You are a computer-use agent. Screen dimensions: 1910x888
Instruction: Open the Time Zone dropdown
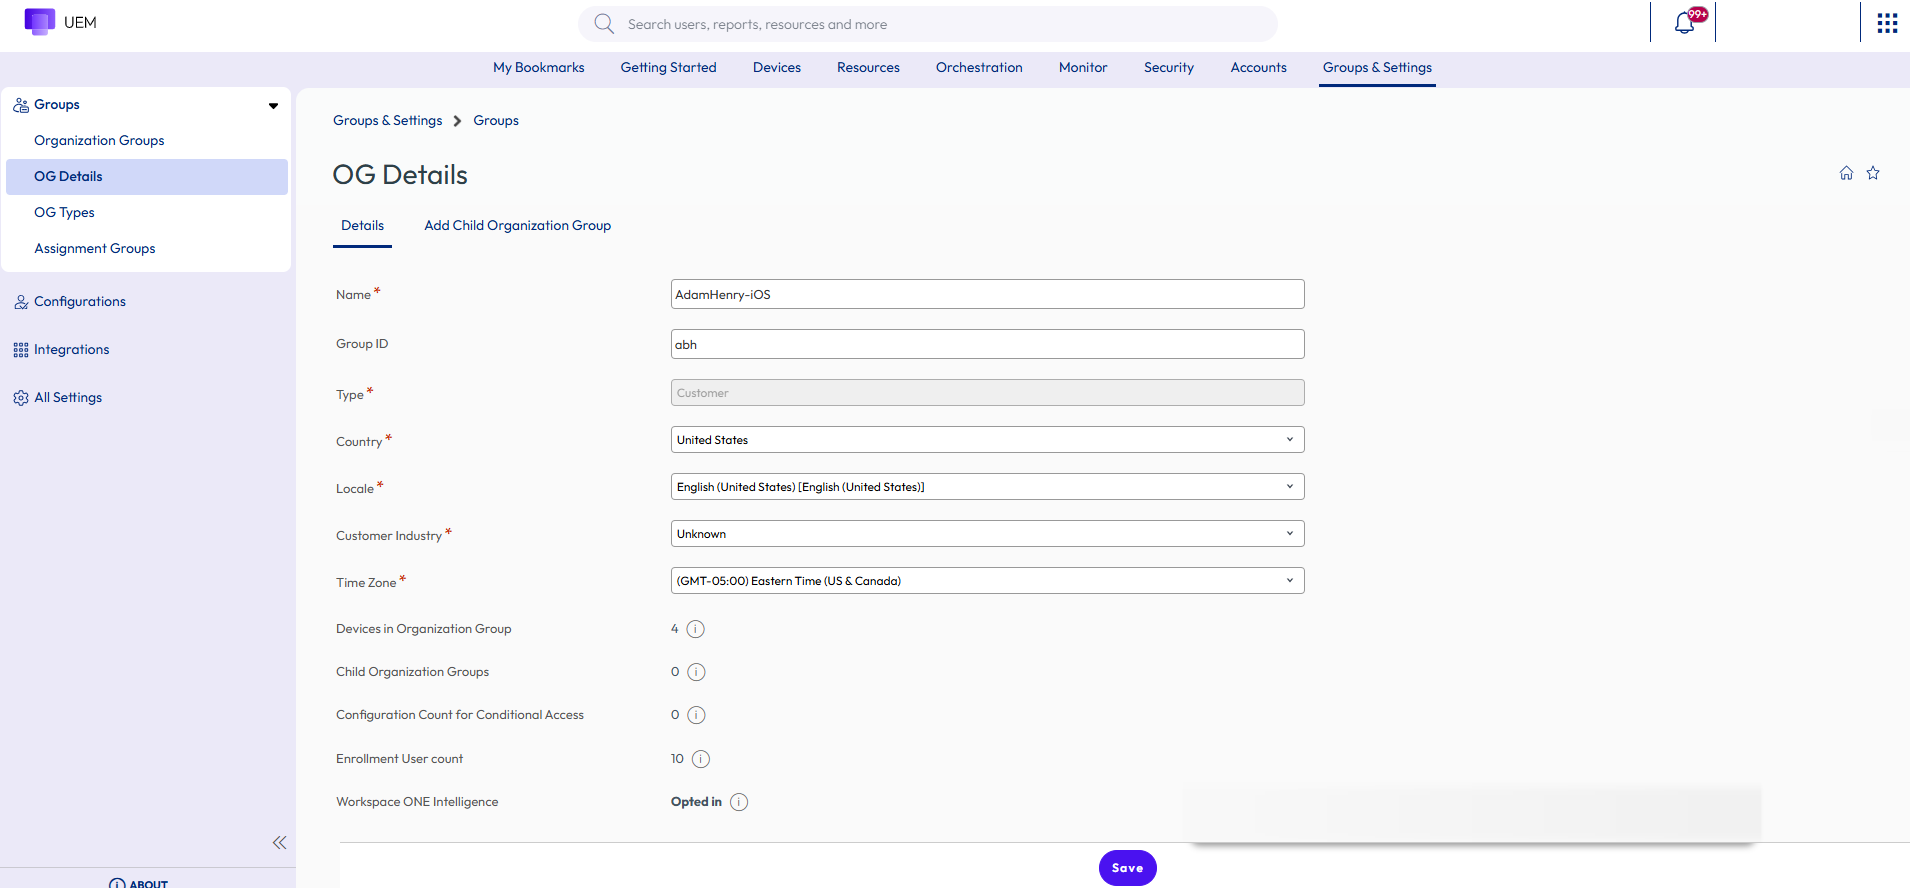(x=987, y=581)
